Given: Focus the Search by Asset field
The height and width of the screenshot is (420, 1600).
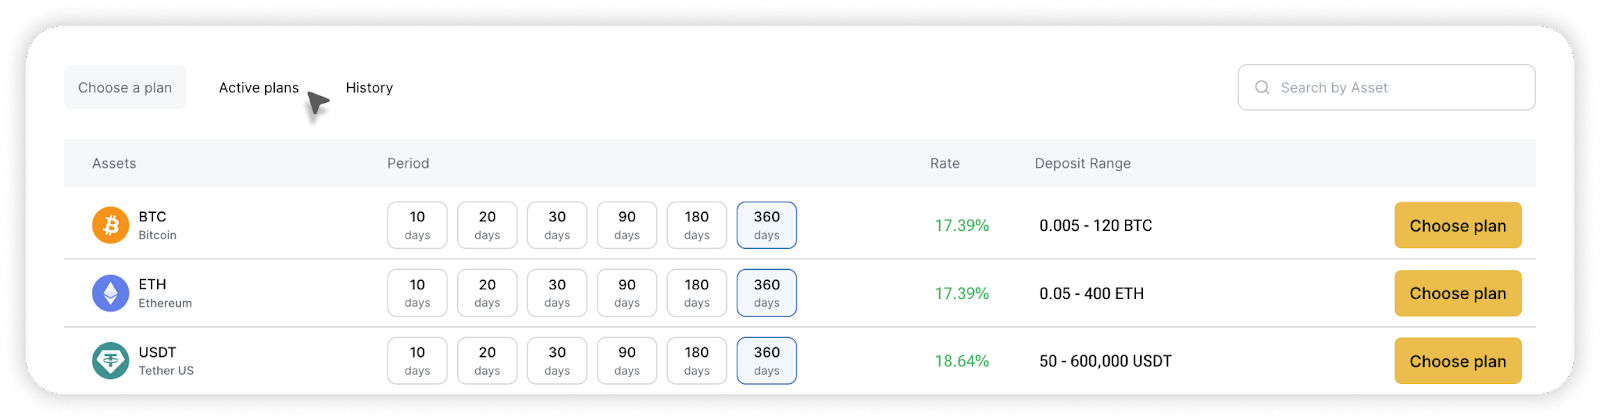Looking at the screenshot, I should click(1387, 88).
